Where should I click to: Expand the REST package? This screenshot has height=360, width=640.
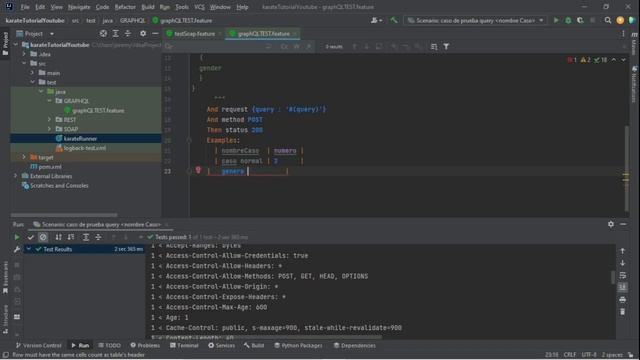coord(49,119)
